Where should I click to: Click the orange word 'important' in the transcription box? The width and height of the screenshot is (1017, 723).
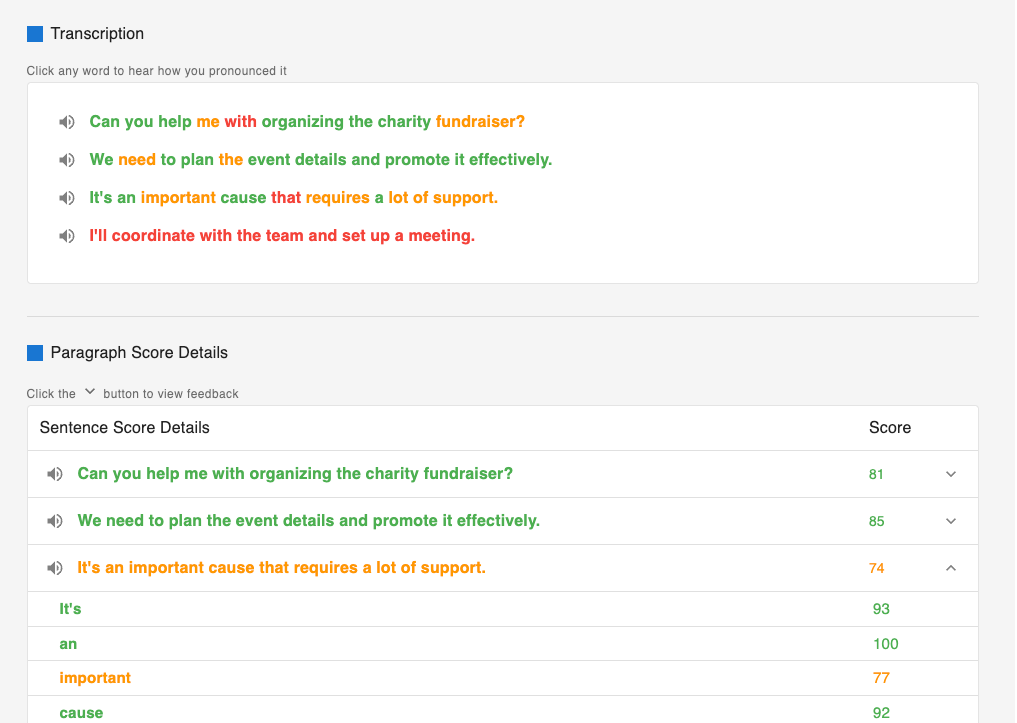click(178, 198)
